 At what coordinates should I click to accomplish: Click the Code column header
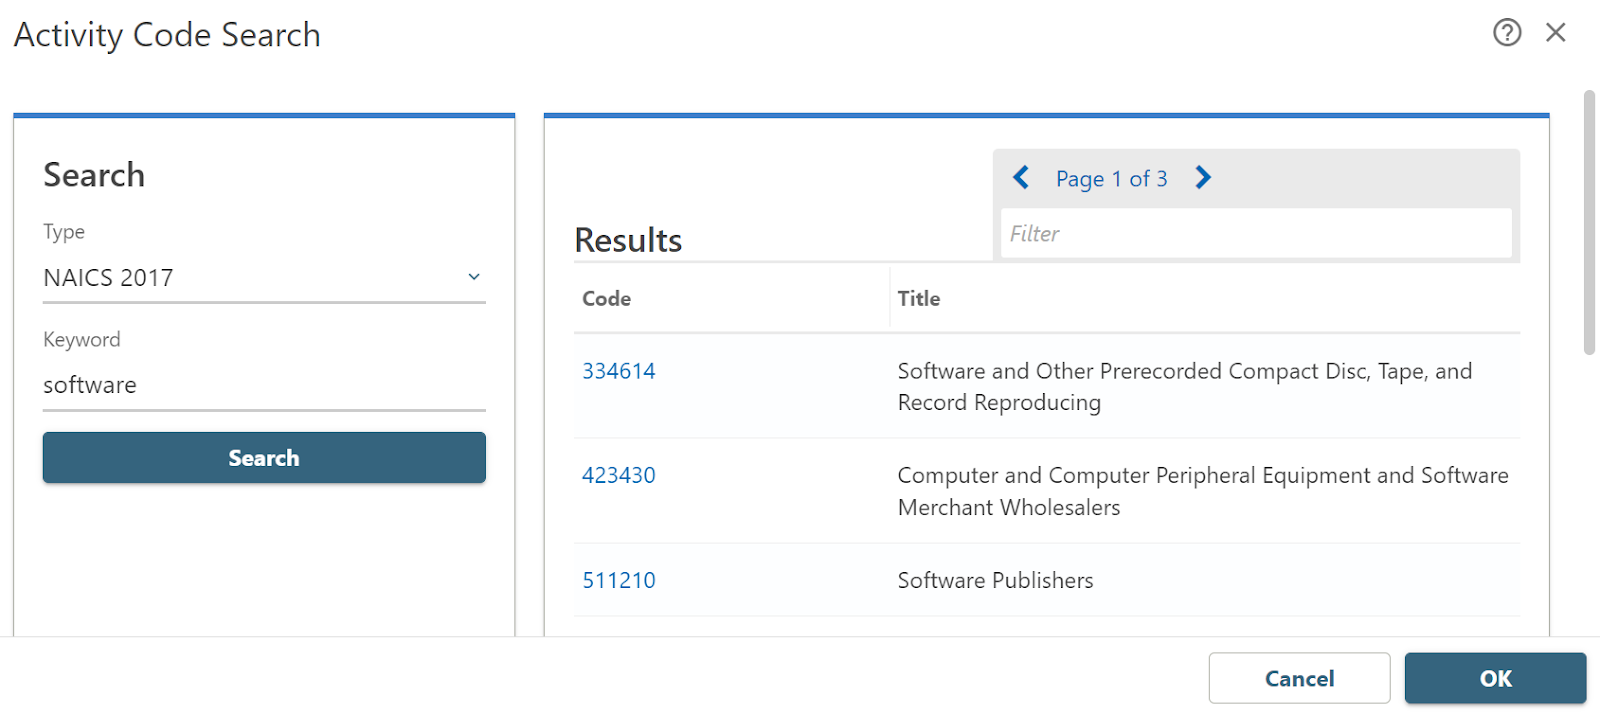pos(607,299)
